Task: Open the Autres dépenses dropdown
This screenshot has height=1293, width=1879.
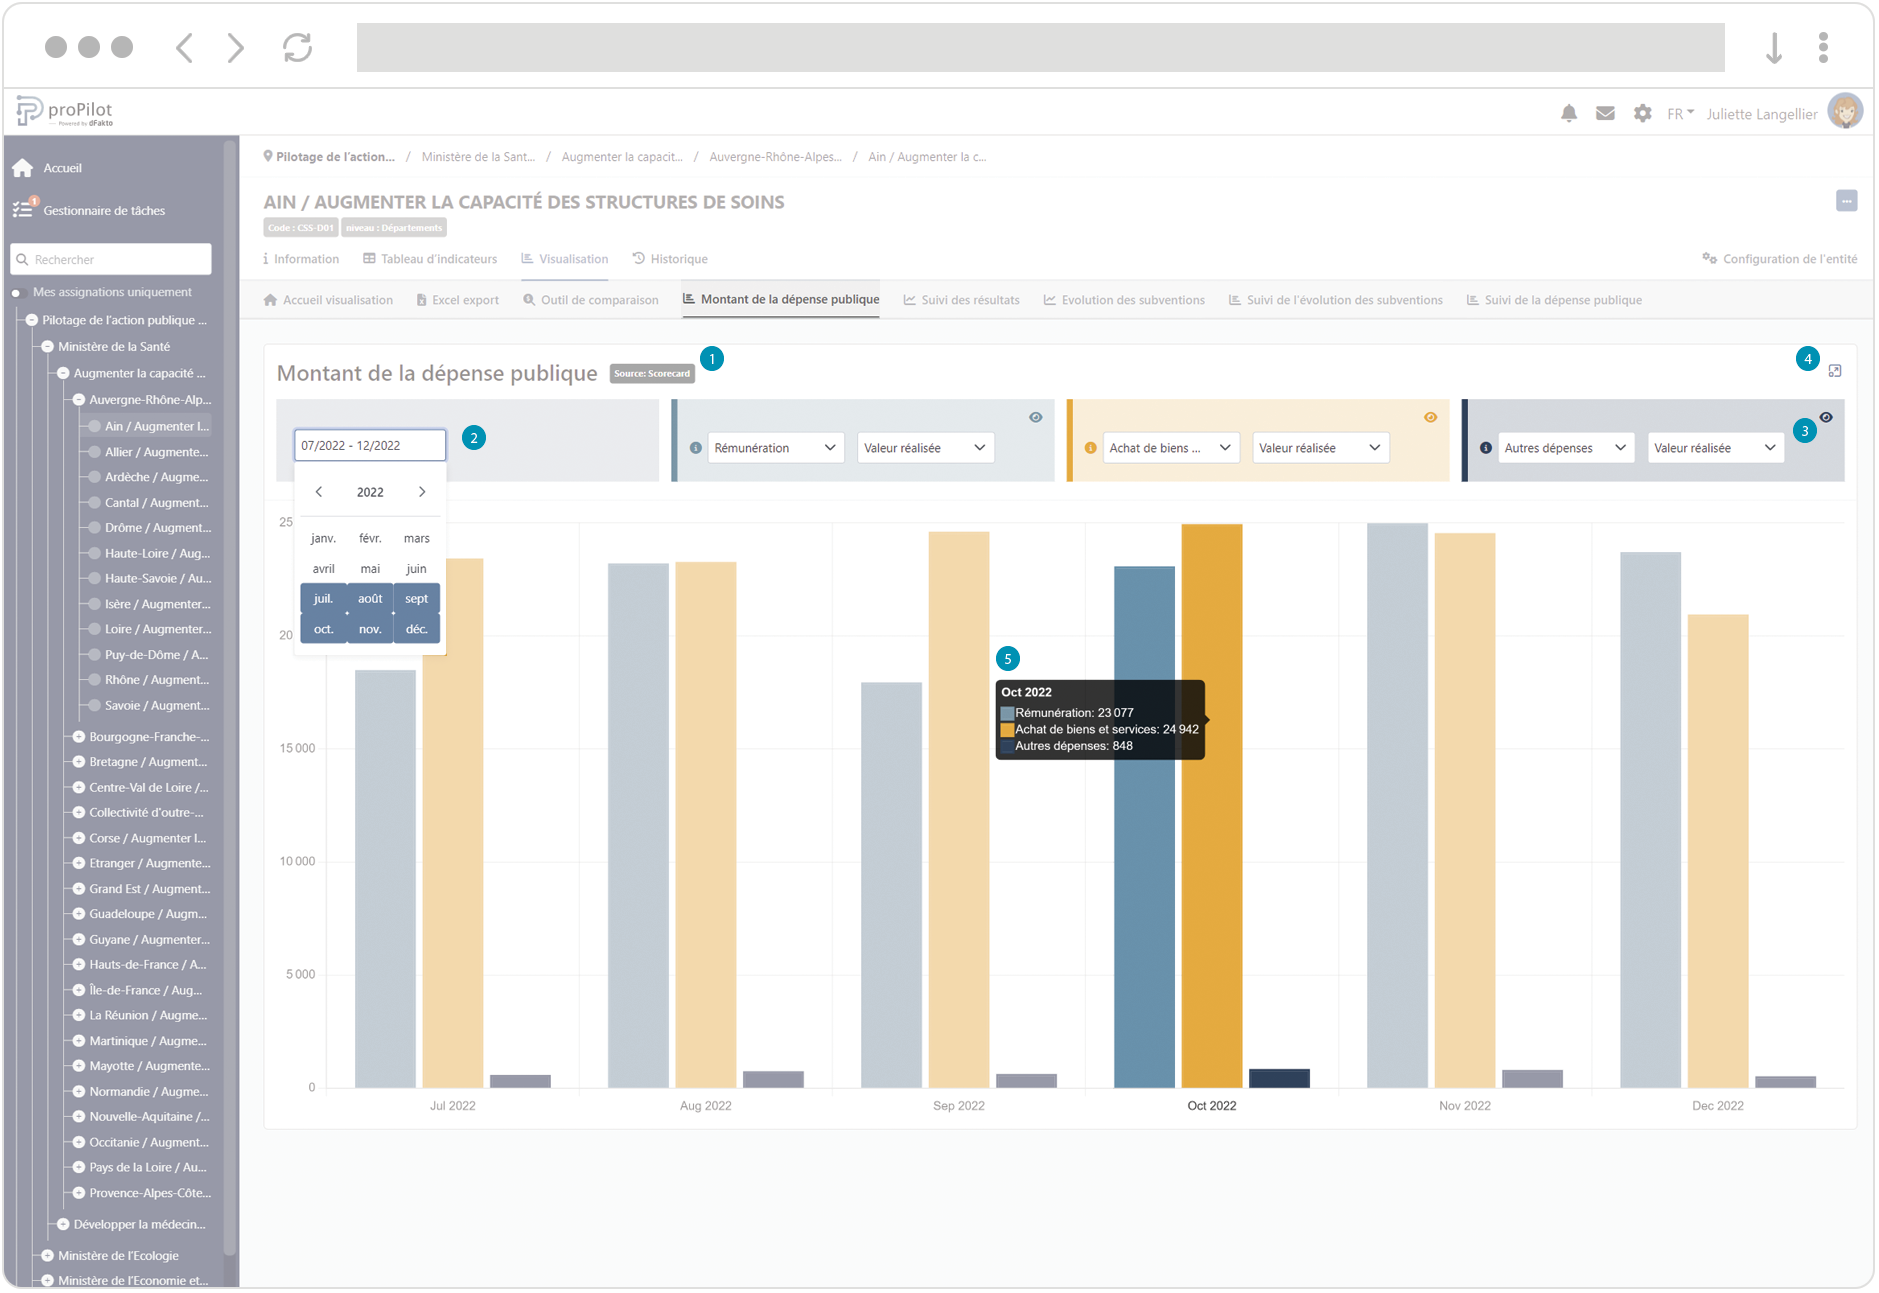Action: (1565, 448)
